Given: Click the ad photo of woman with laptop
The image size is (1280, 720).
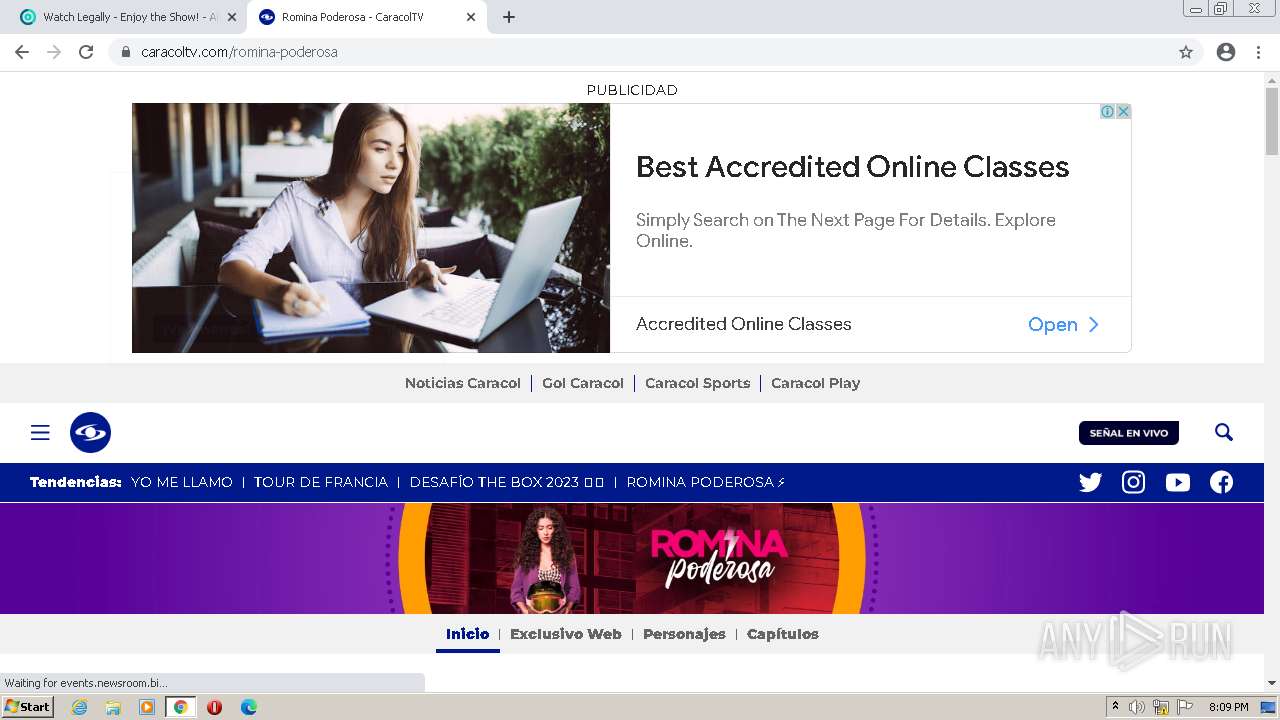Looking at the screenshot, I should 371,228.
